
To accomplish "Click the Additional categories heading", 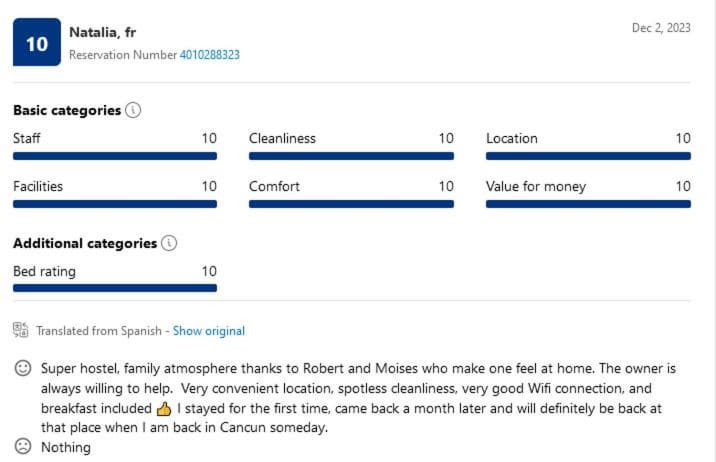I will coord(85,243).
